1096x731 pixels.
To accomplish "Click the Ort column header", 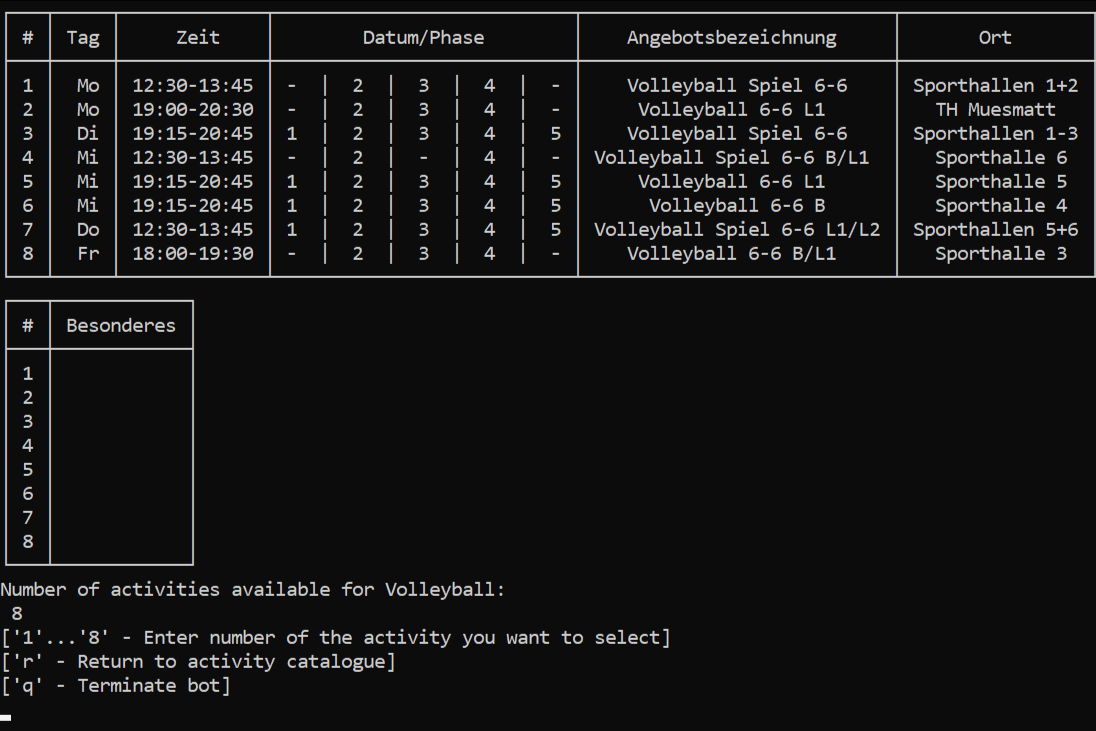I will 995,38.
